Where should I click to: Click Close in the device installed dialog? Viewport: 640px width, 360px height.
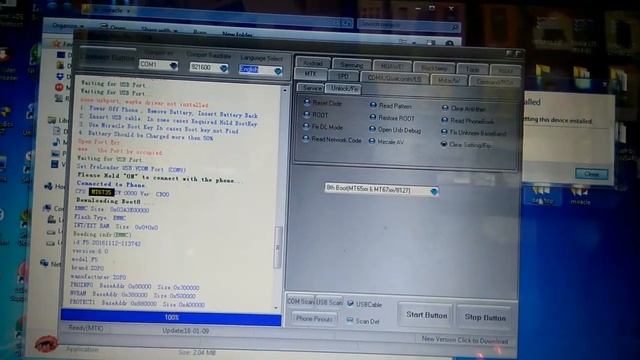pyautogui.click(x=591, y=173)
